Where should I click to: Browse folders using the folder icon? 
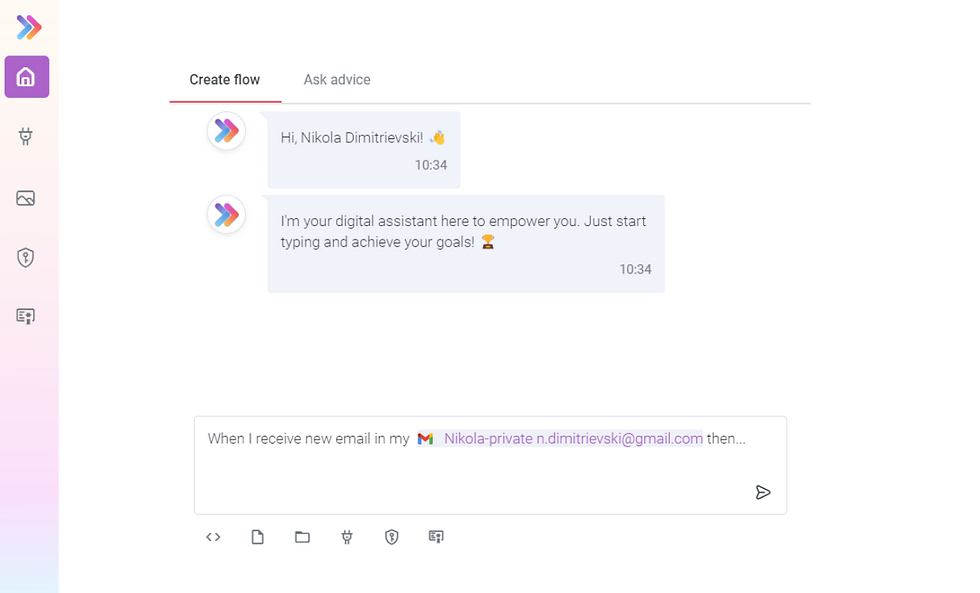coord(302,537)
